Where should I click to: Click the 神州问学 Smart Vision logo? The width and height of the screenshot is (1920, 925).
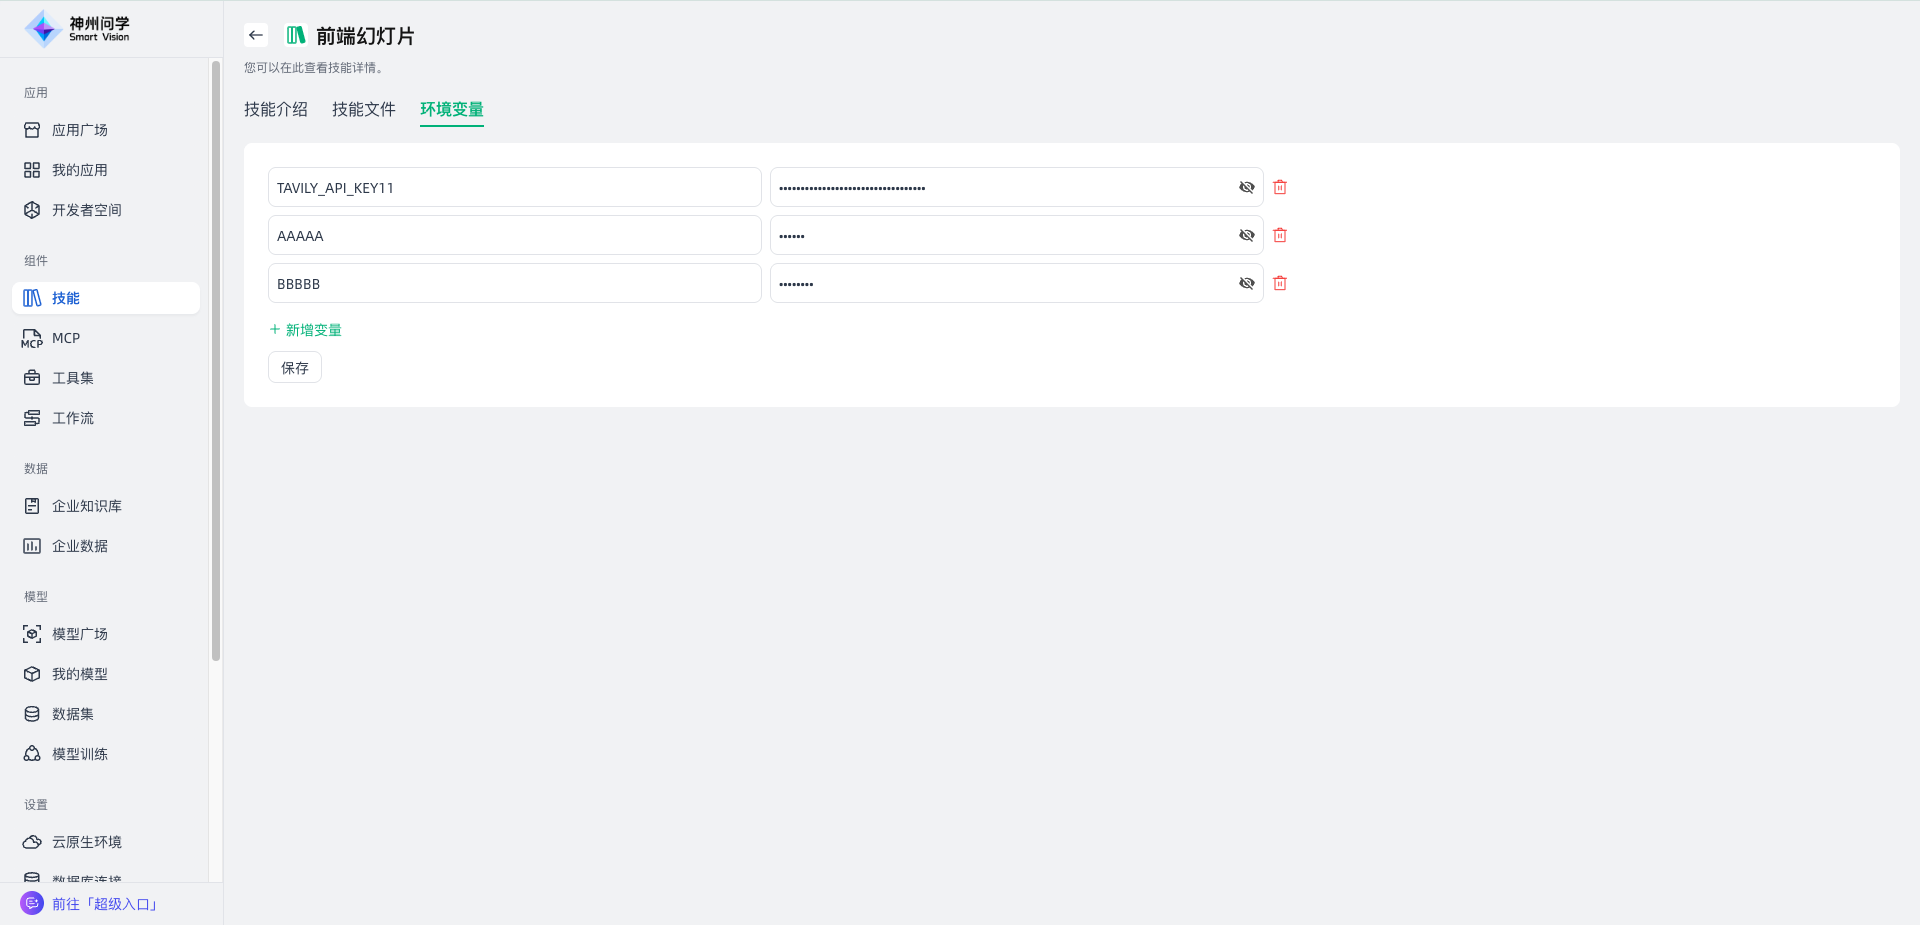click(78, 29)
